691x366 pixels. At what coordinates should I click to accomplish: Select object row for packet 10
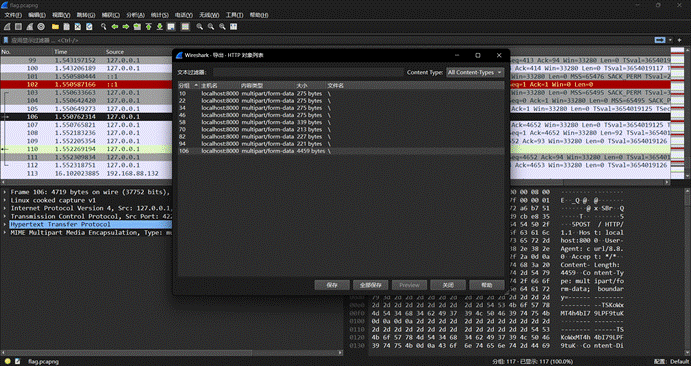pos(341,94)
